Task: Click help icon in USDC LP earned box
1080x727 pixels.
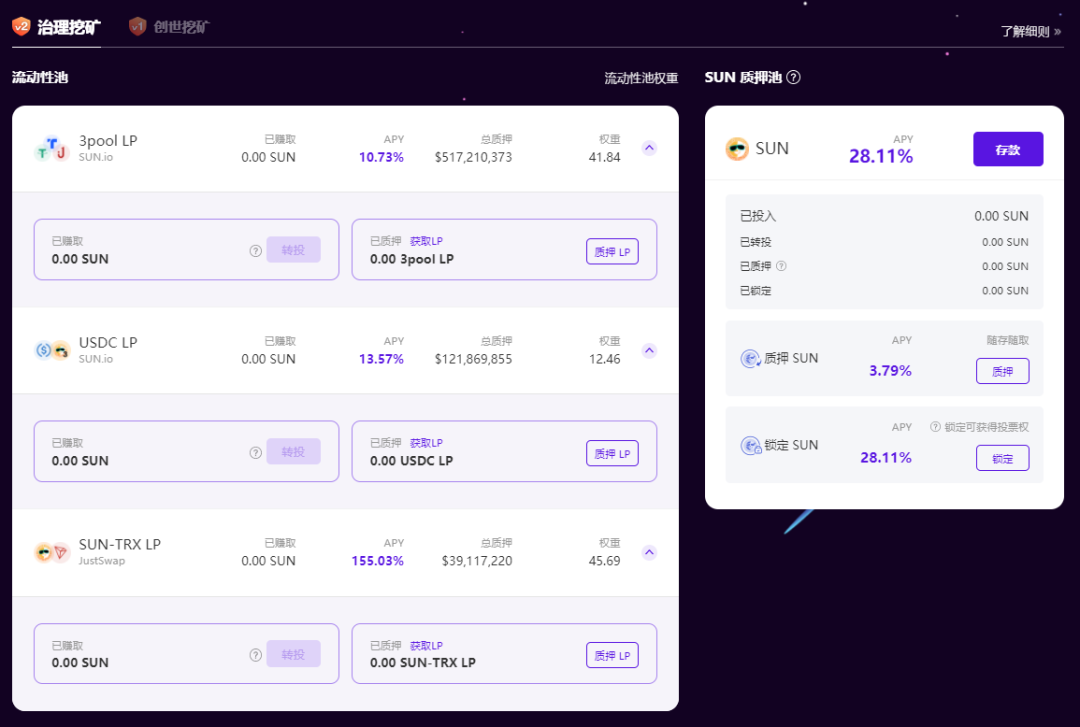Action: (x=256, y=453)
